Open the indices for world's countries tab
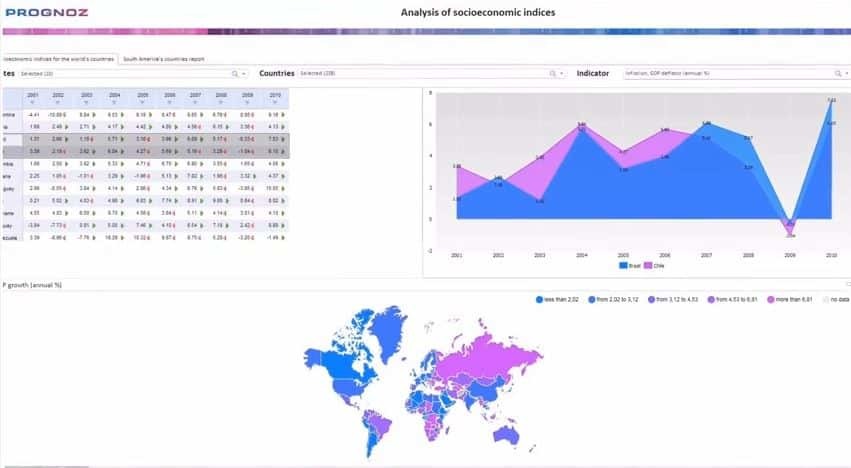The width and height of the screenshot is (851, 468). click(58, 59)
